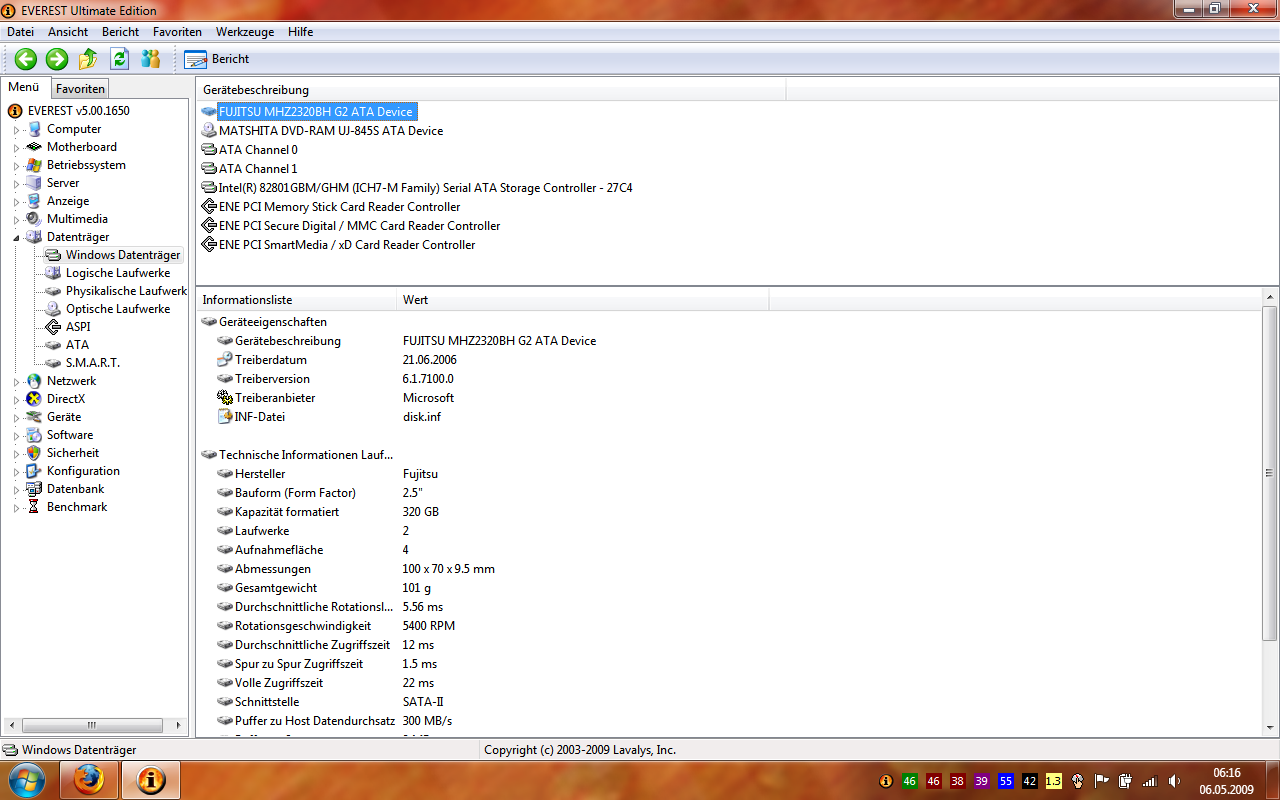Select ATA Channel 1 in device list

(x=258, y=169)
